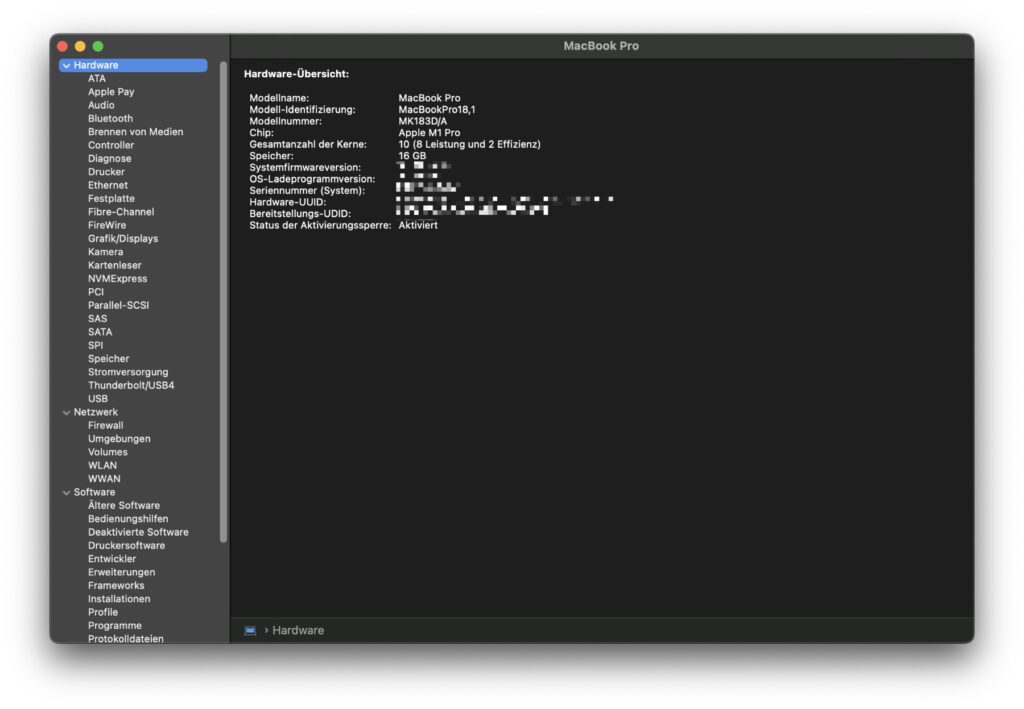This screenshot has height=709, width=1024.
Task: Select Programme in the software list
Action: pyautogui.click(x=114, y=625)
